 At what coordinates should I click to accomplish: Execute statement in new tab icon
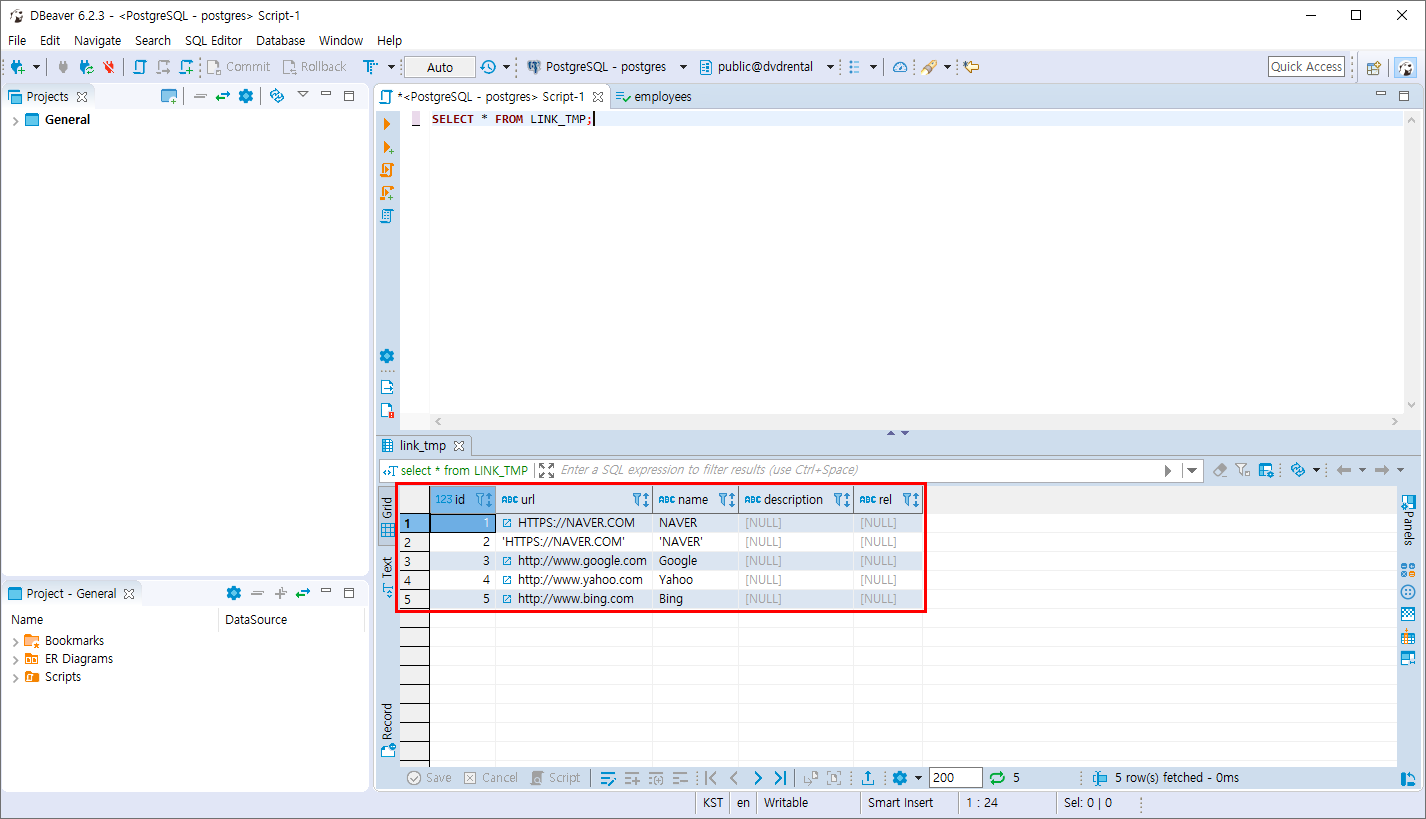[388, 147]
